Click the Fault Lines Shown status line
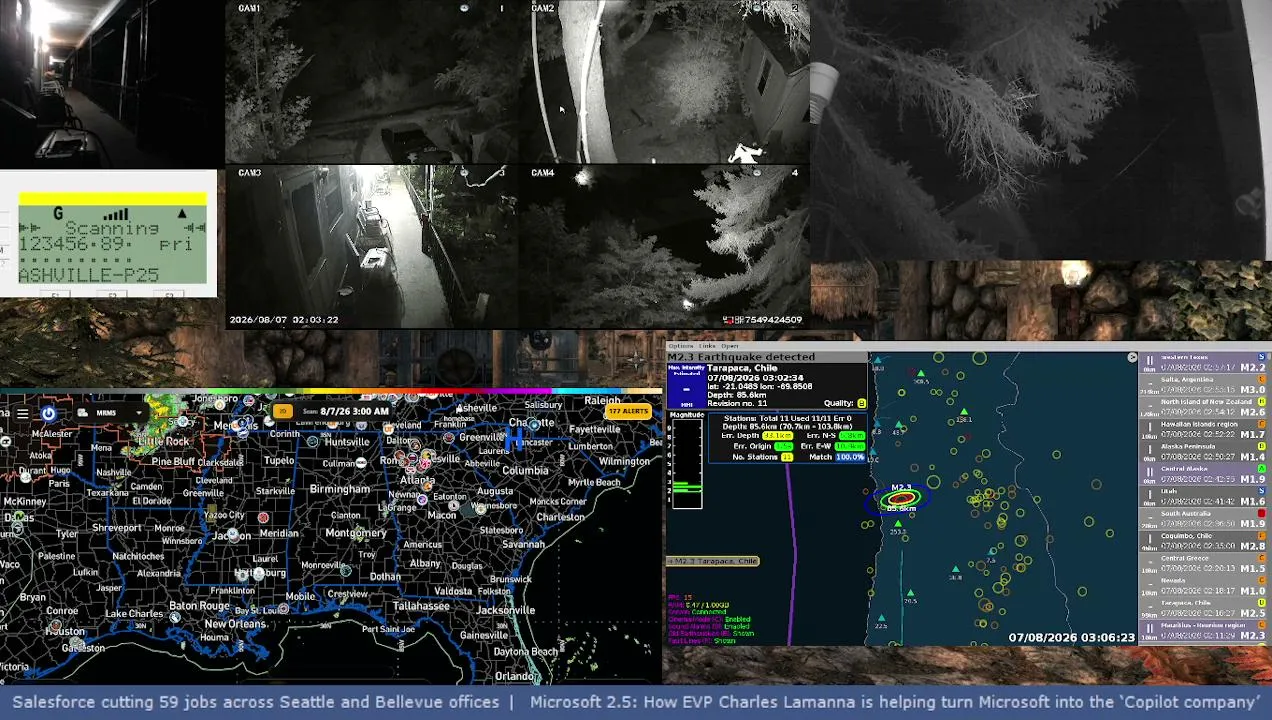Screen dimensions: 1272x720 click(x=701, y=640)
